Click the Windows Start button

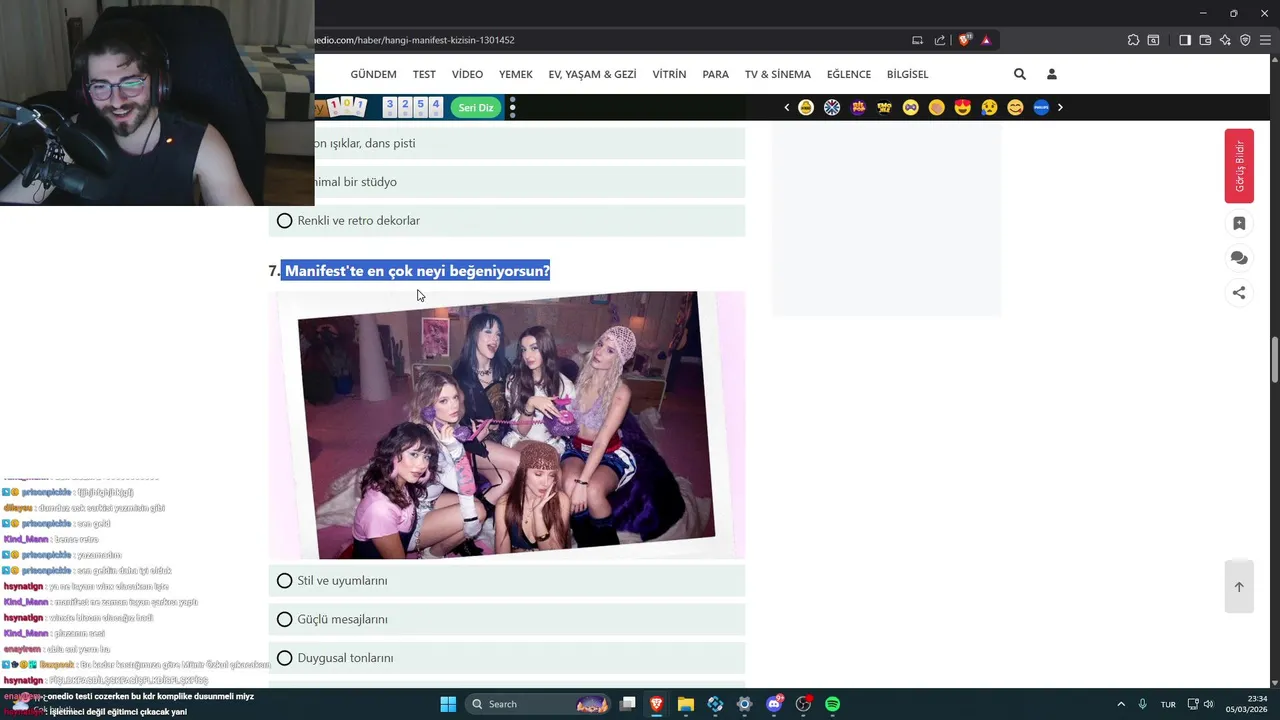pyautogui.click(x=448, y=704)
